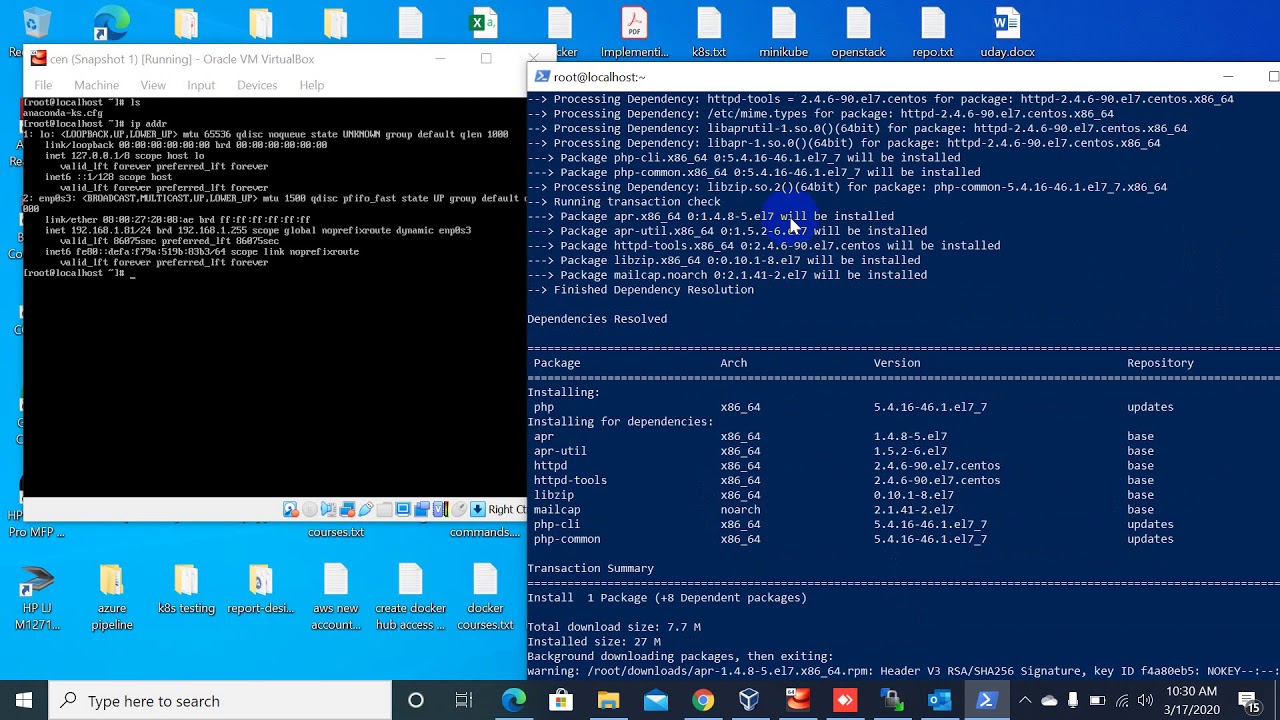Click the OneDrive cloud tray icon
This screenshot has height=720, width=1280.
(1049, 700)
